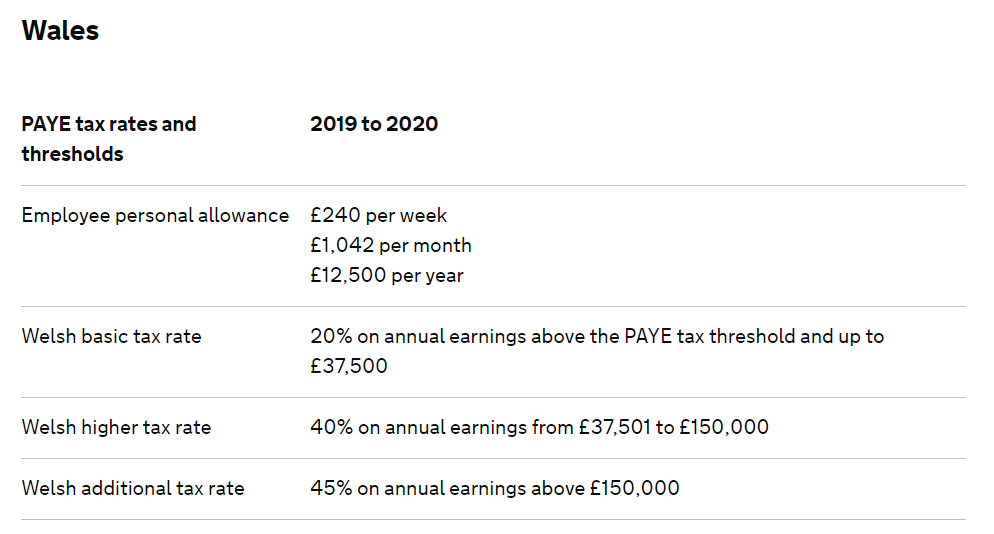The image size is (994, 534).
Task: Select the Welsh higher tax rate label
Action: pos(117,427)
